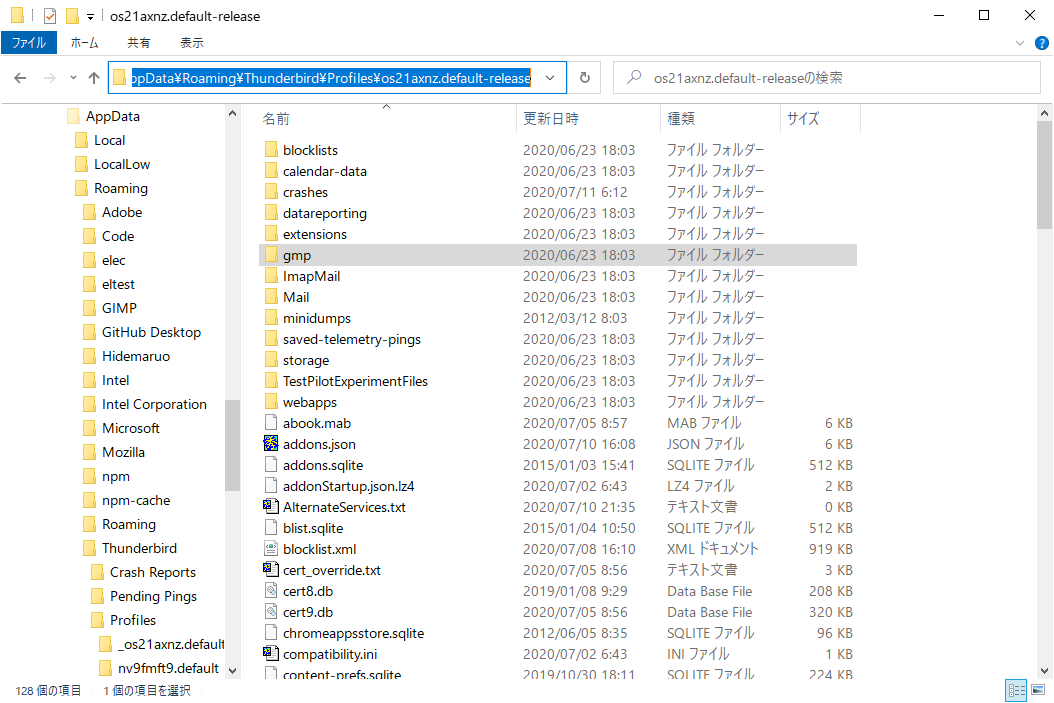Click the Back navigation arrow
The image size is (1054, 703).
(20, 78)
